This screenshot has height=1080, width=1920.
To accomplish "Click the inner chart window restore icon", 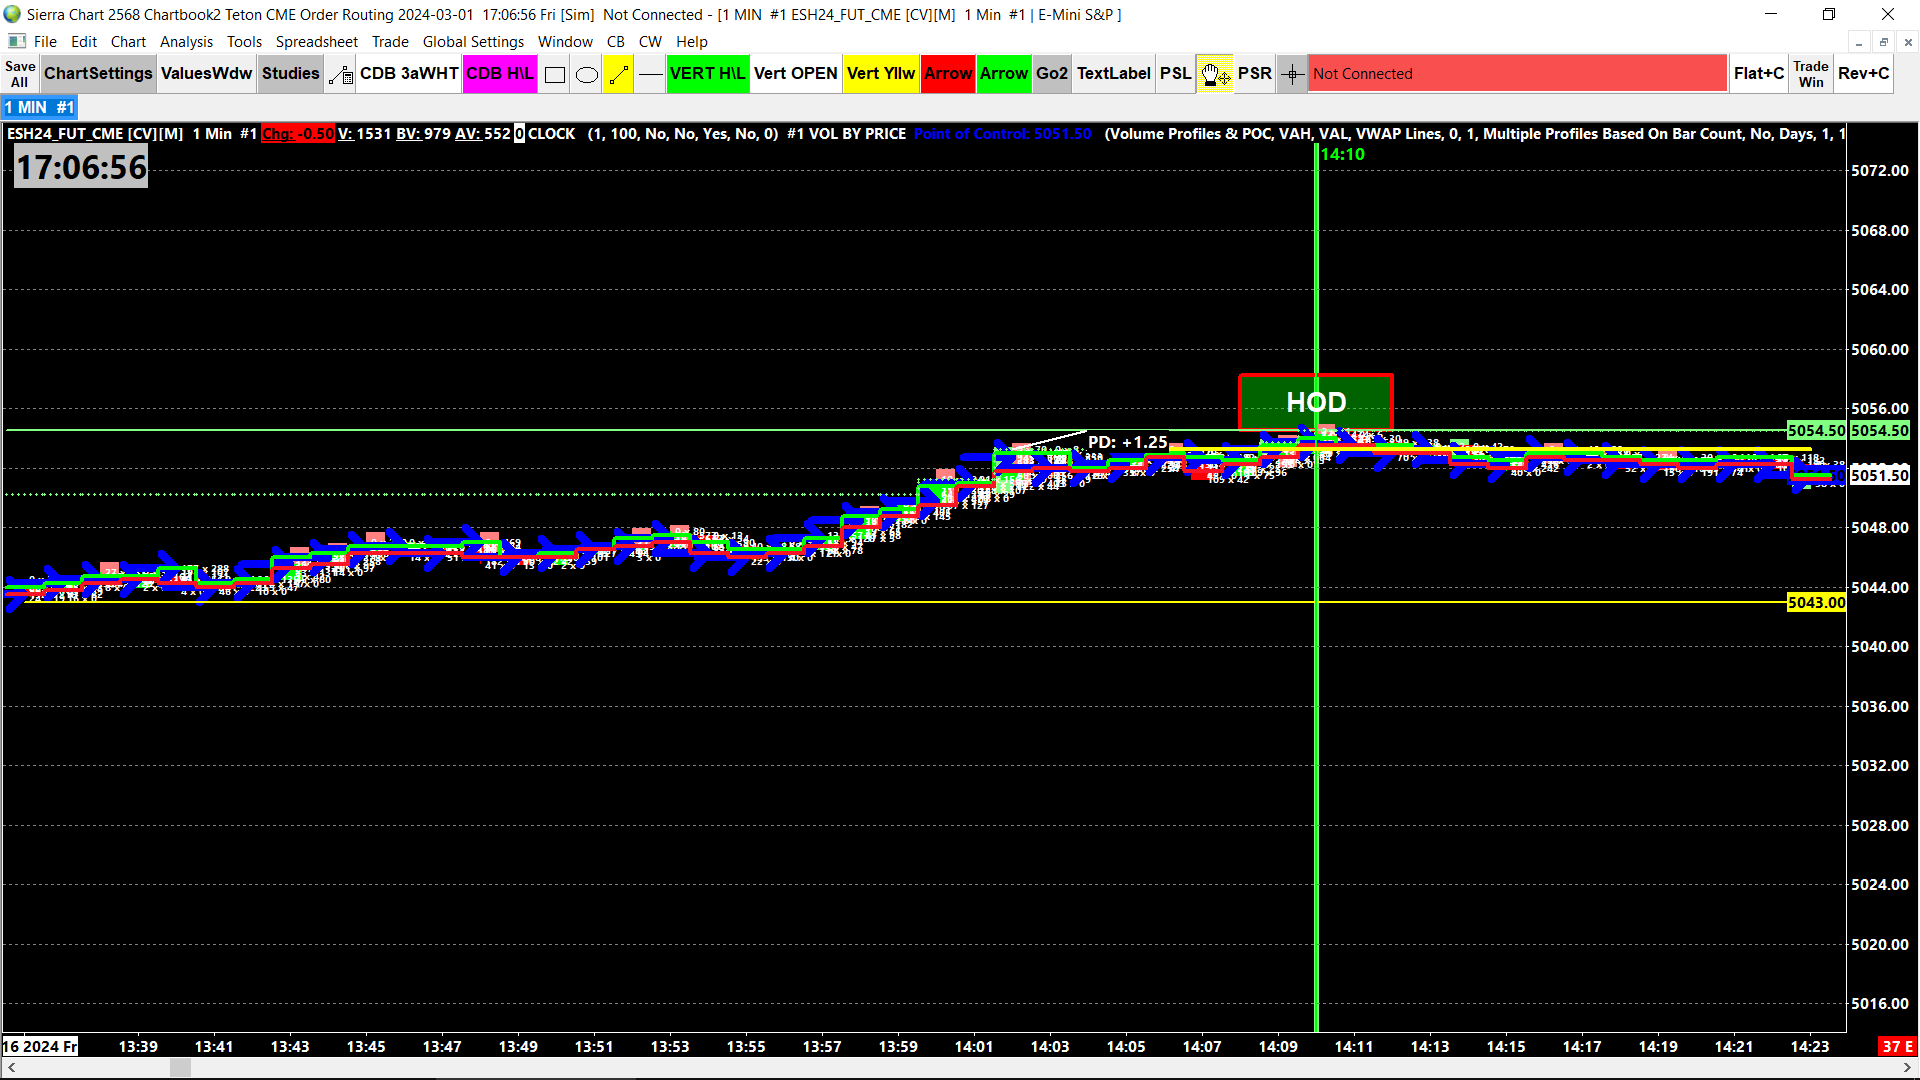I will (x=1883, y=42).
